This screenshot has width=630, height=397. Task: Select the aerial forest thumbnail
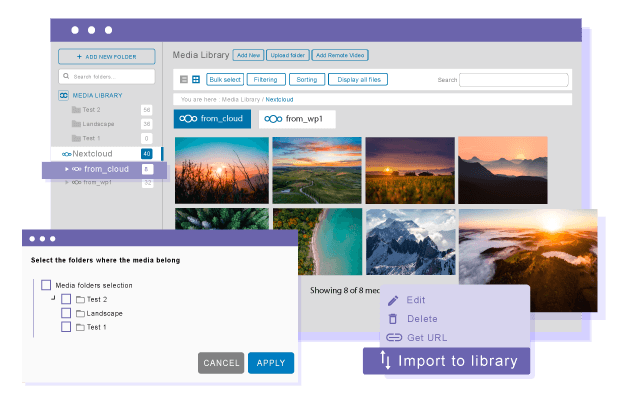222,219
